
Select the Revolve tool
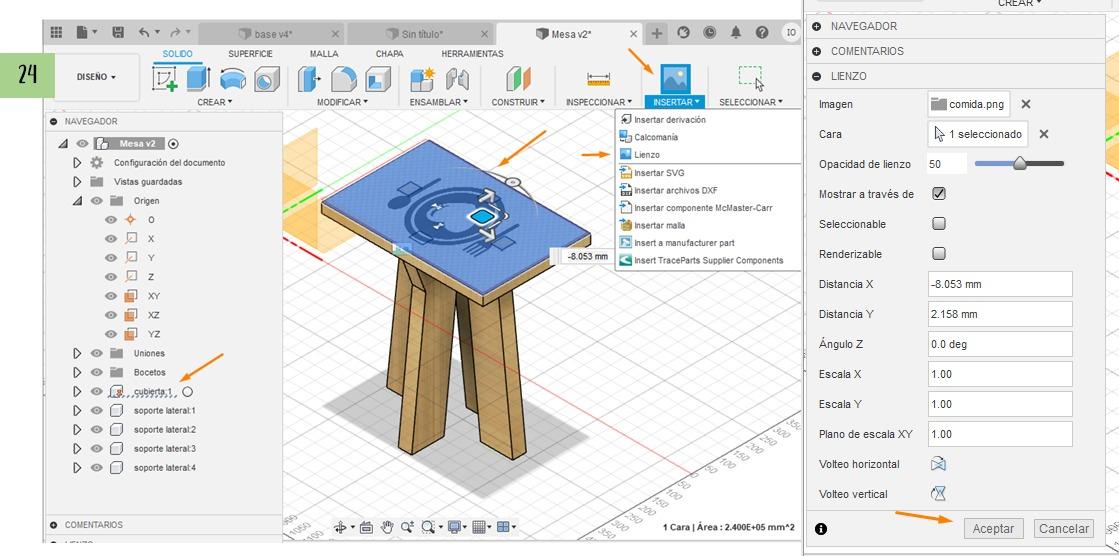click(x=233, y=79)
